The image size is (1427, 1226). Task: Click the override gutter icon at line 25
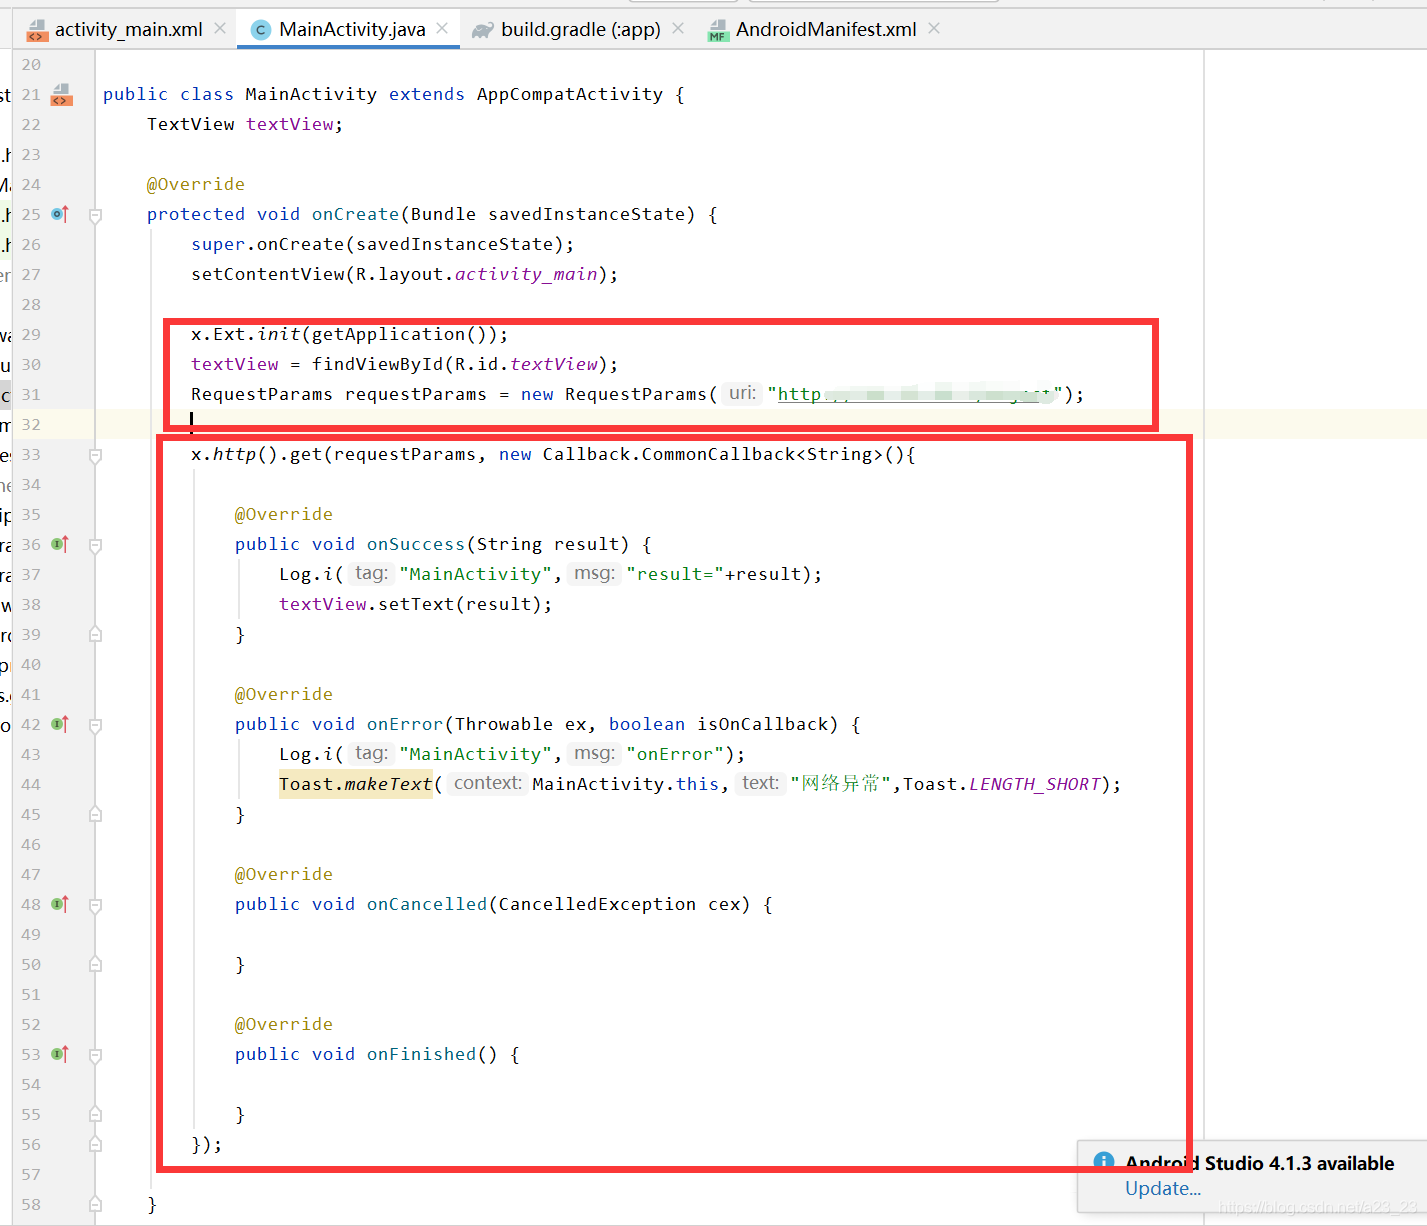(x=60, y=214)
